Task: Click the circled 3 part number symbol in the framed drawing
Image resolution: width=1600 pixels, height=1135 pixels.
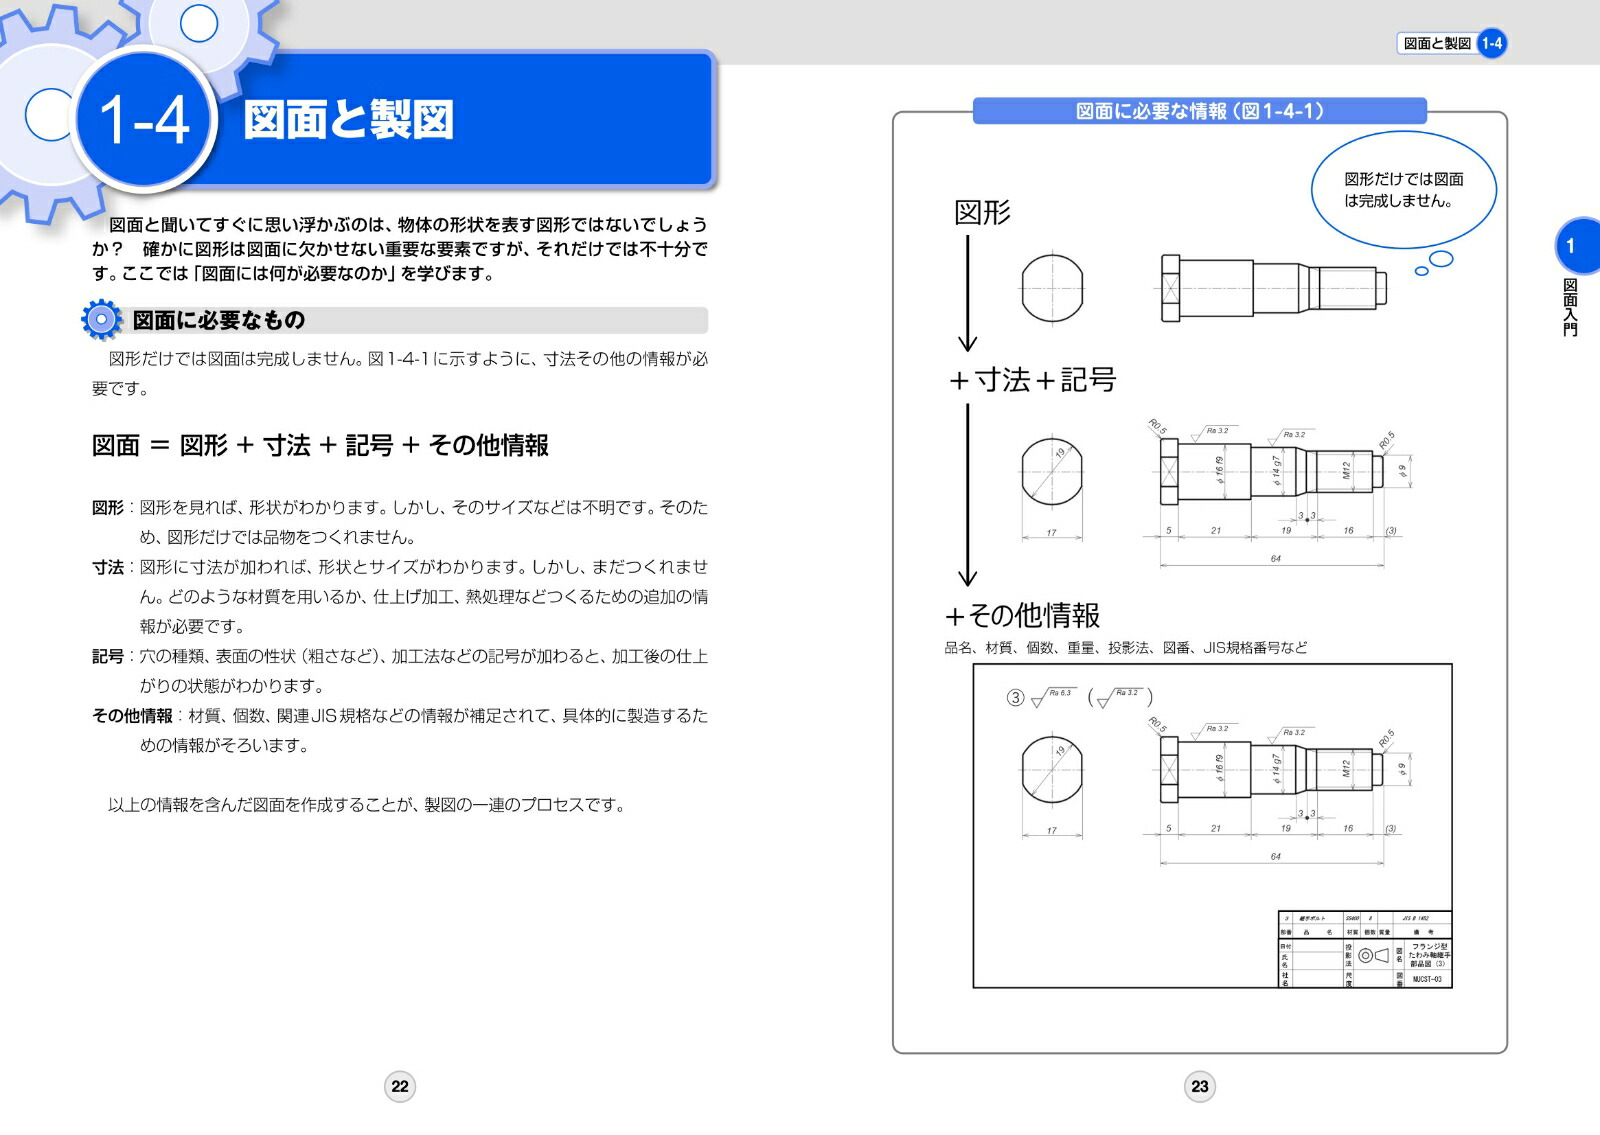Action: tap(1015, 697)
